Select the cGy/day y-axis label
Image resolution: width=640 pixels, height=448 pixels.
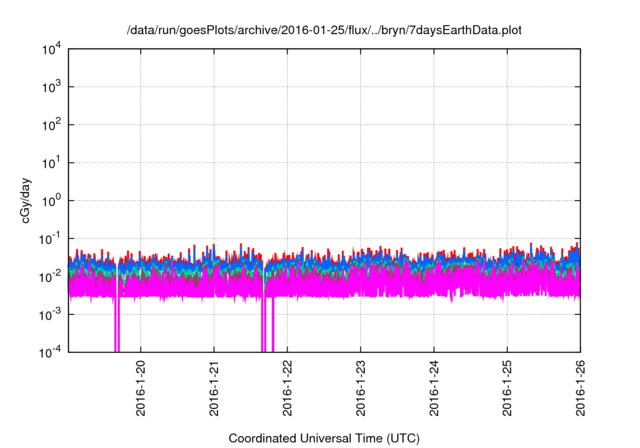[x=25, y=200]
